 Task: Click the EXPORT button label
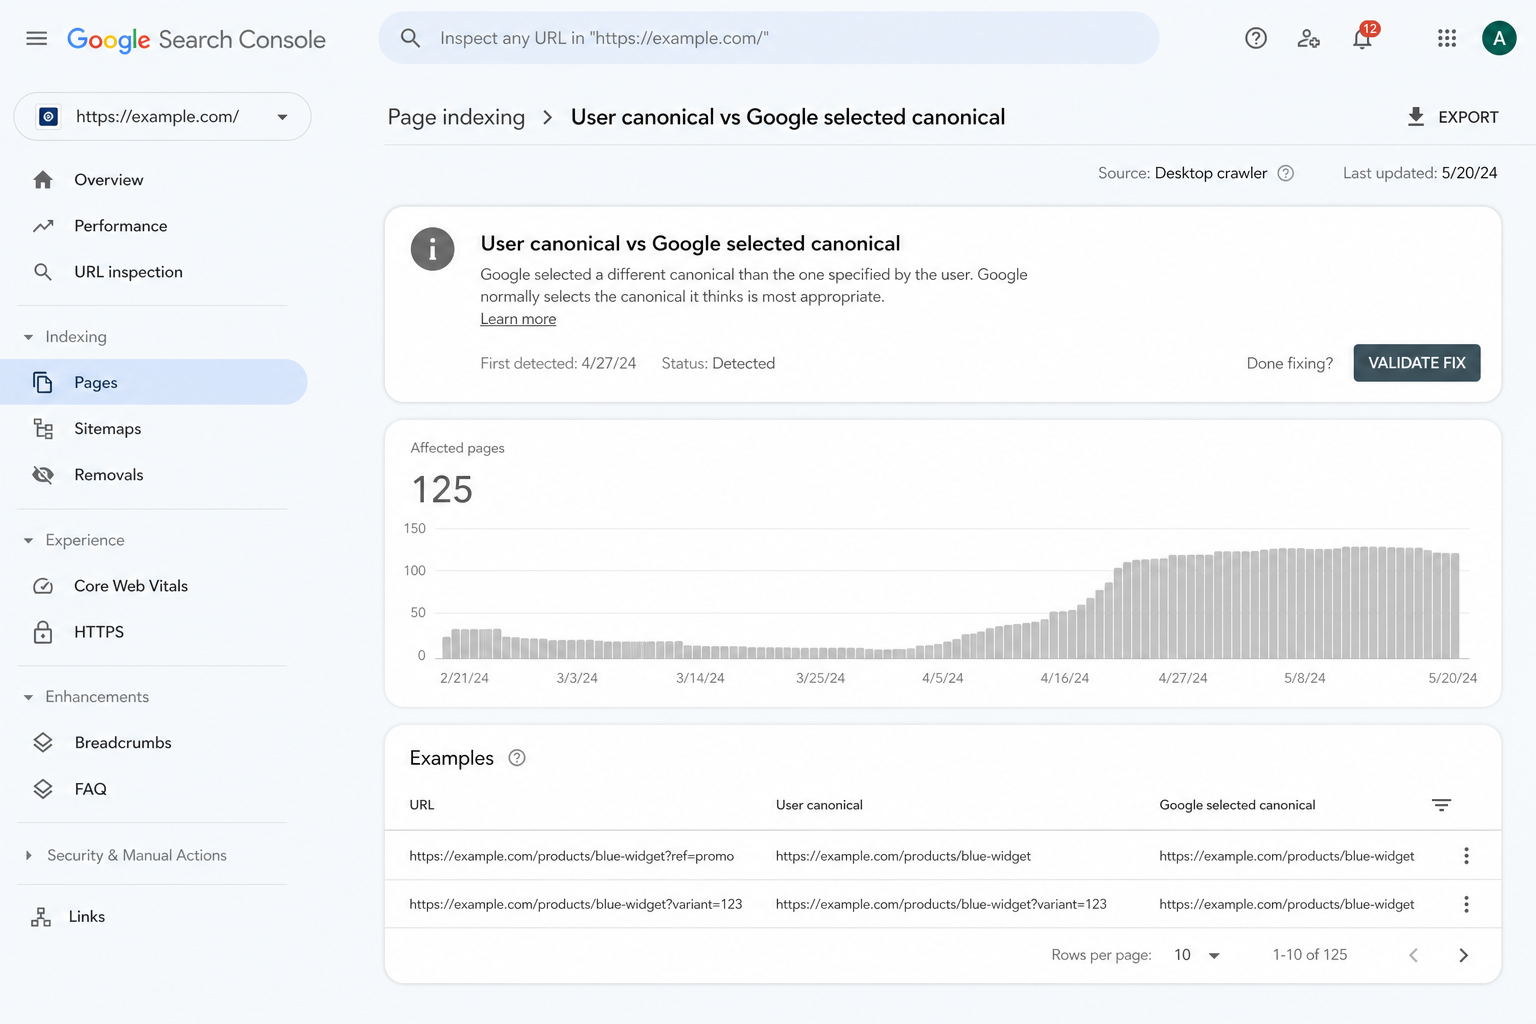tap(1468, 117)
